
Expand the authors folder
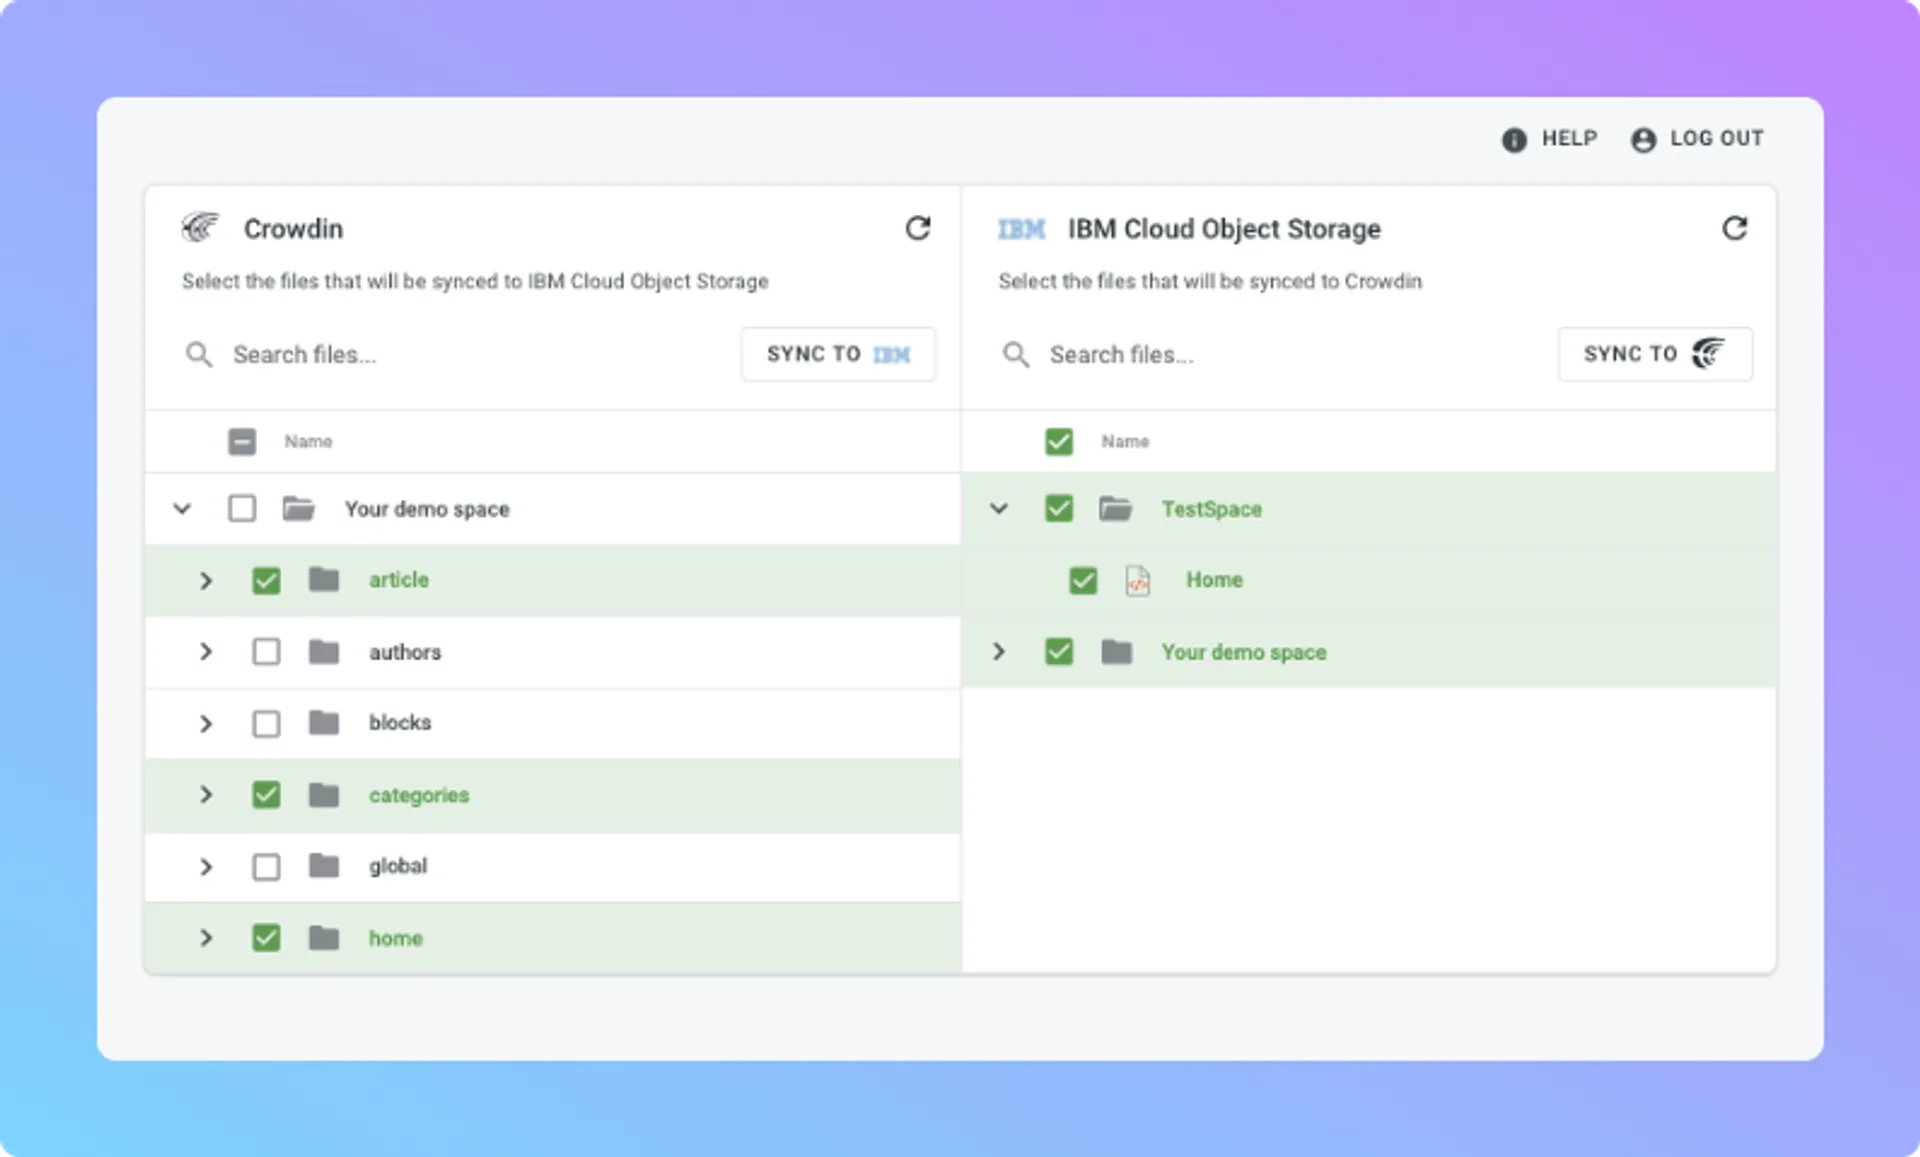206,652
